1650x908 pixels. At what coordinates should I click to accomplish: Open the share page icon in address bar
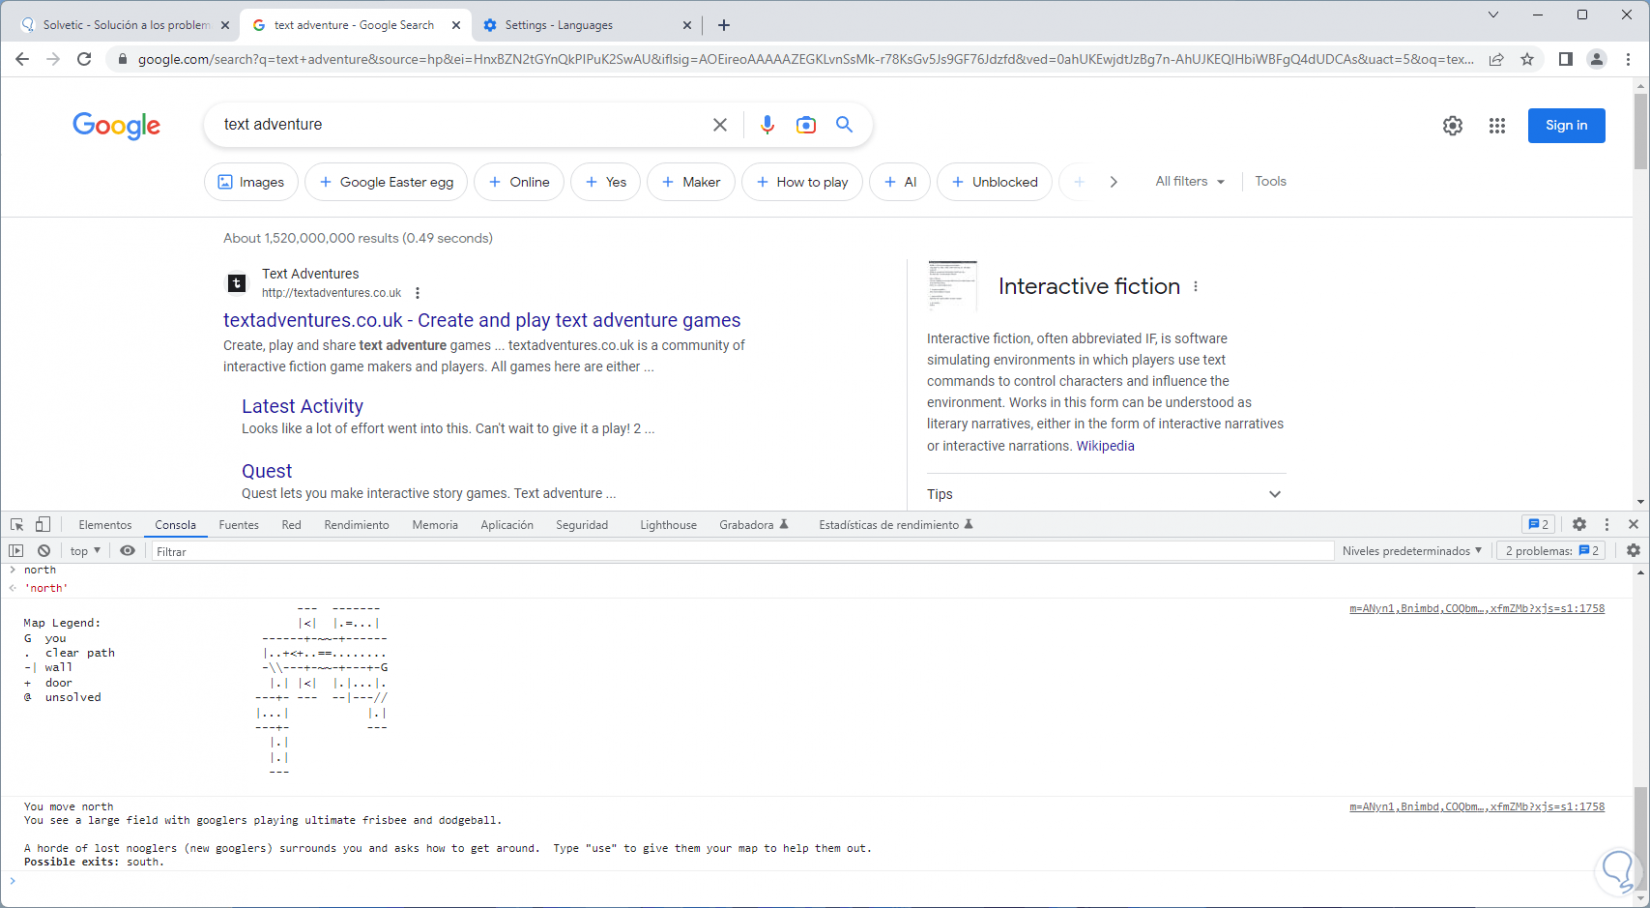click(x=1496, y=59)
